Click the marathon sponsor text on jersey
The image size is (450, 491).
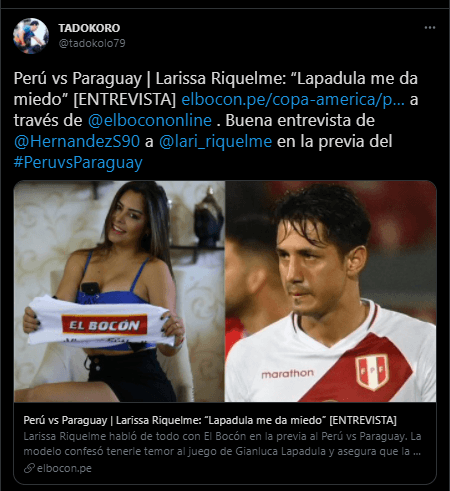287,374
